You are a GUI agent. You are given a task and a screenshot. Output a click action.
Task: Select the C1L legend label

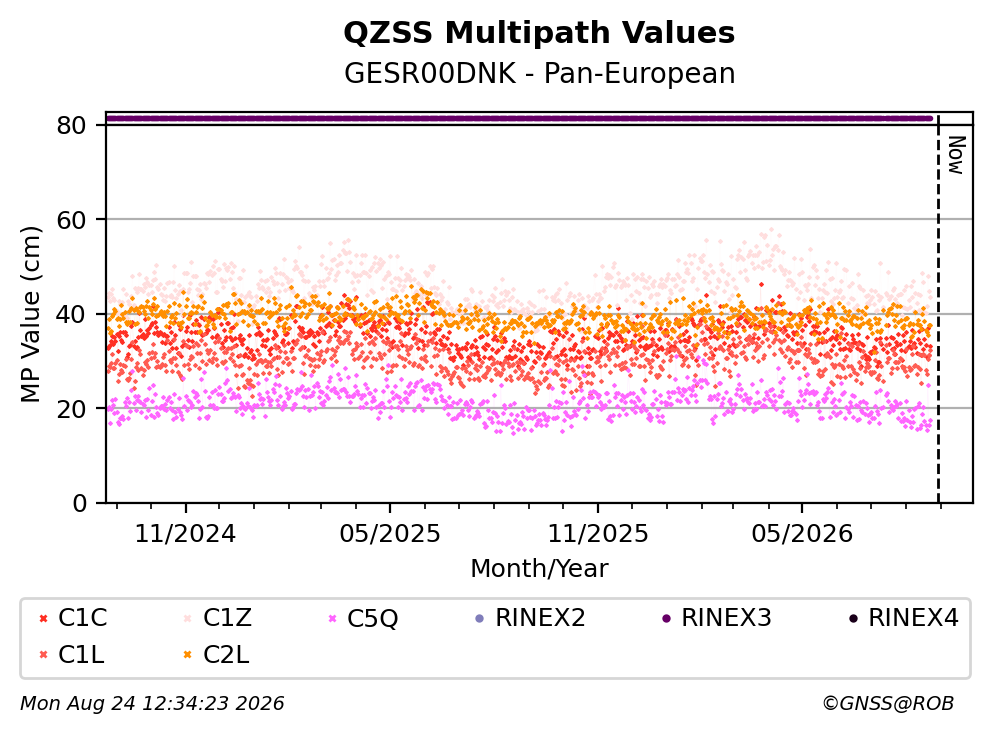click(81, 655)
